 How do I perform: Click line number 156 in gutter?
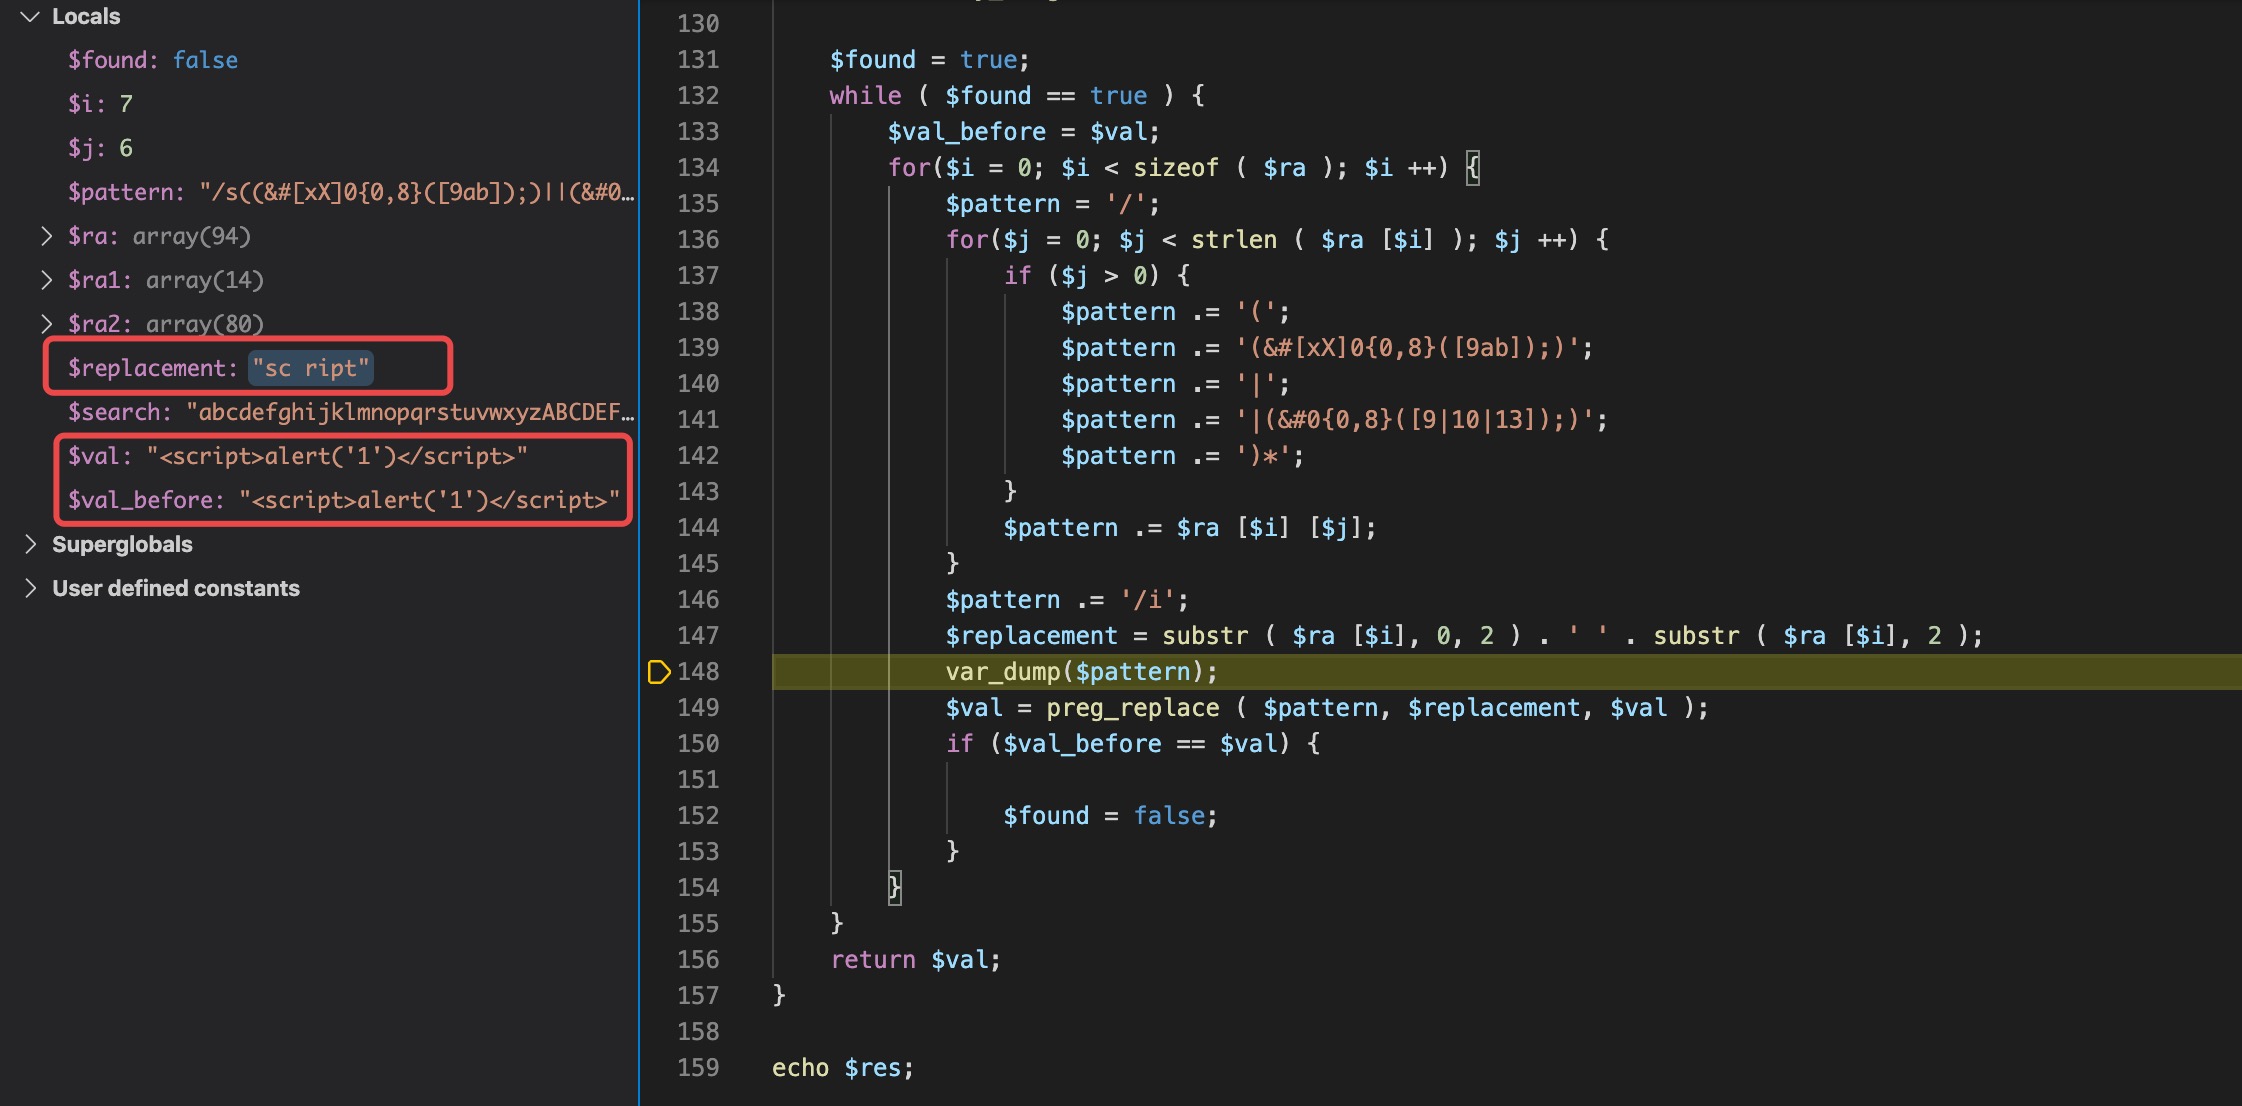(x=698, y=960)
